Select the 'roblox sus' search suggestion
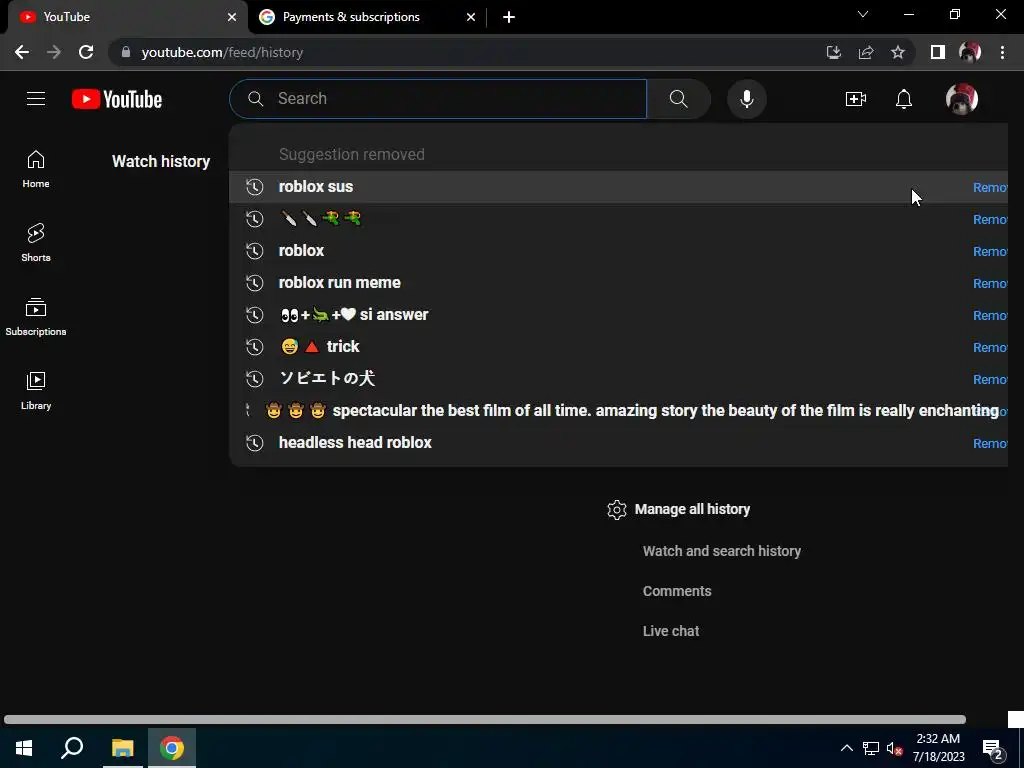The image size is (1024, 768). point(618,187)
